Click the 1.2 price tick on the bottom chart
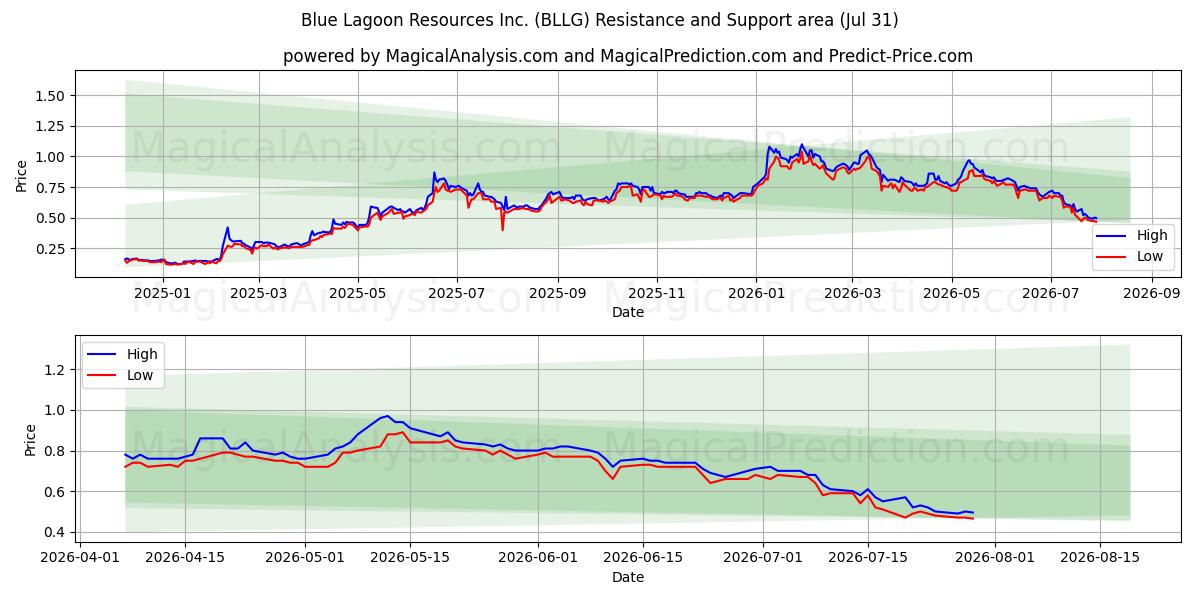The image size is (1200, 600). click(x=56, y=370)
